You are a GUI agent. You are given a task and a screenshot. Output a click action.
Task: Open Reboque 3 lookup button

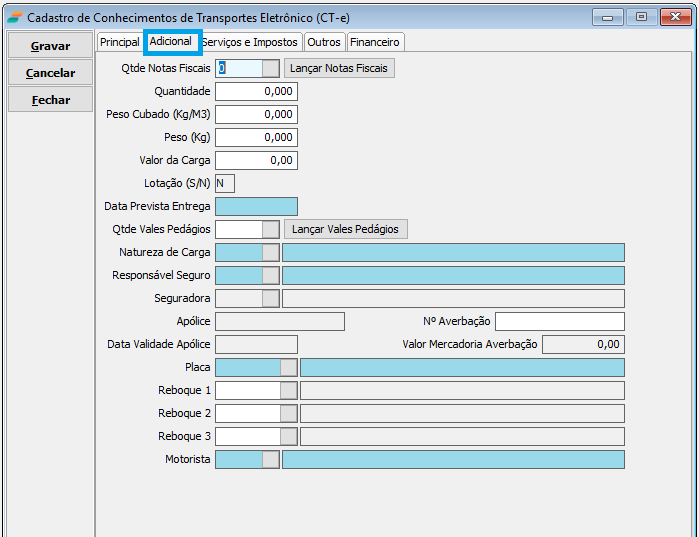tap(289, 436)
